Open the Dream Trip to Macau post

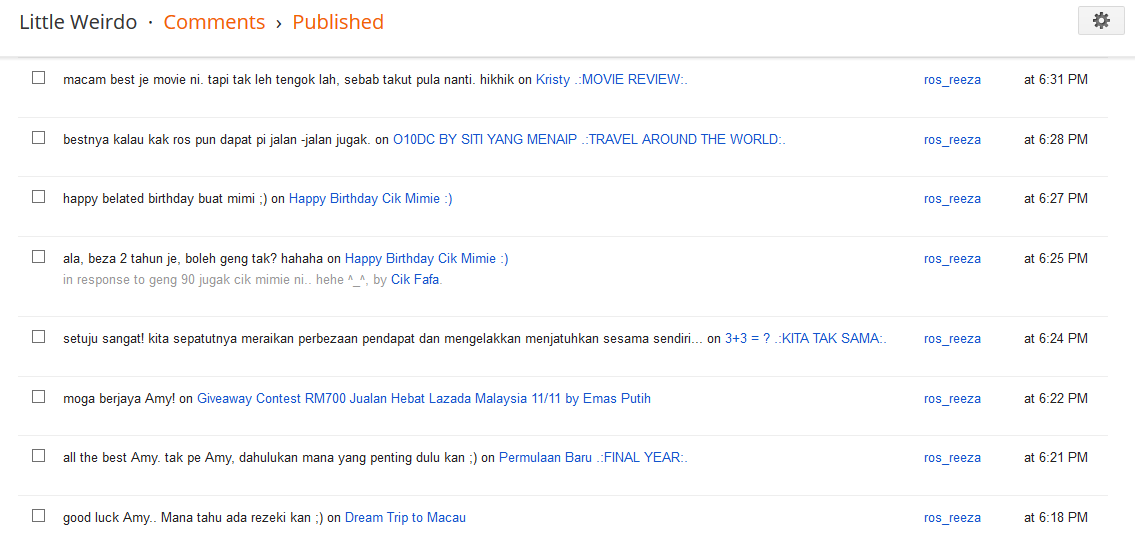click(x=405, y=518)
